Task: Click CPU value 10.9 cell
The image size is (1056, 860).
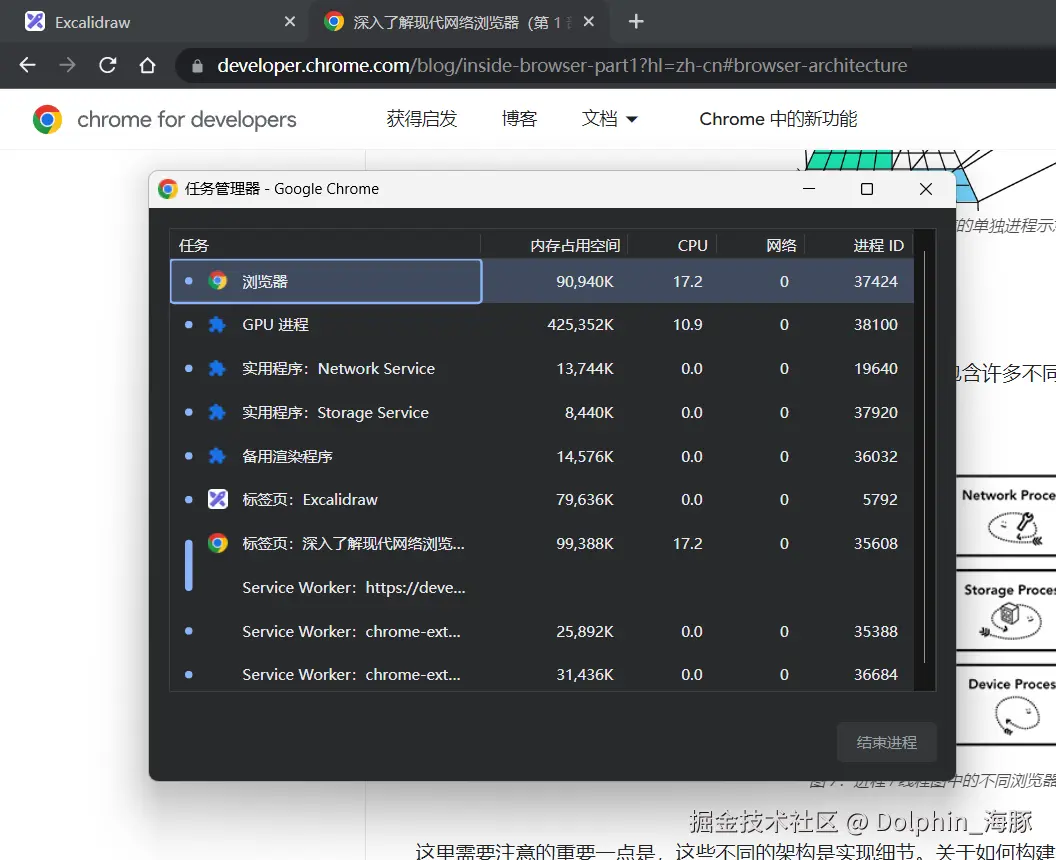Action: 688,325
